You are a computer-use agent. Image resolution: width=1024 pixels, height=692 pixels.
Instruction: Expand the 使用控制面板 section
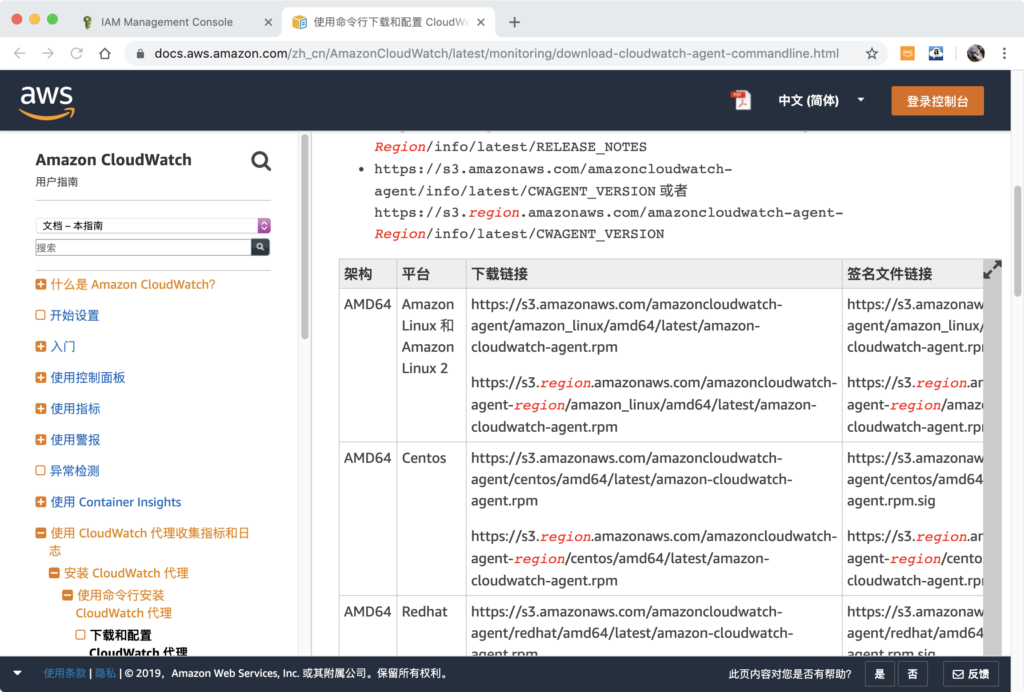click(40, 377)
